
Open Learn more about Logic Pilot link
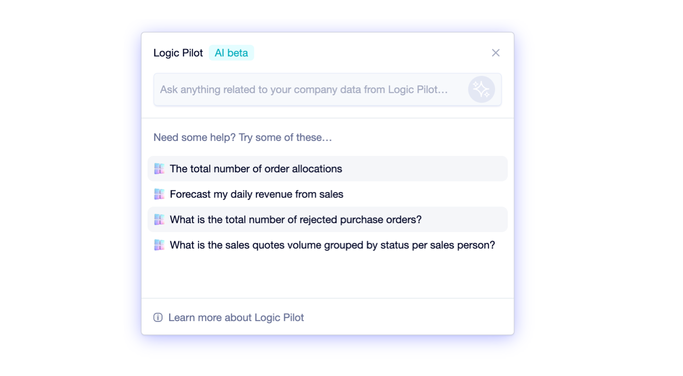click(236, 317)
